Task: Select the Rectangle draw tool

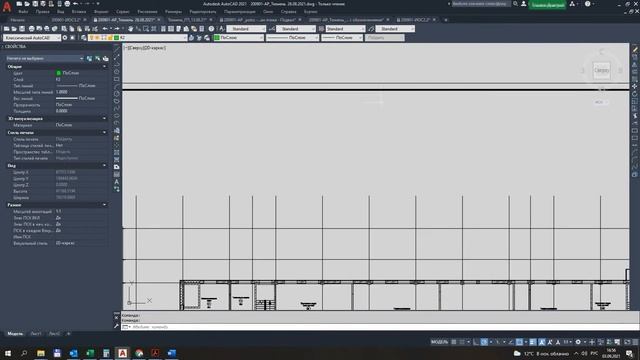Action: point(117,79)
